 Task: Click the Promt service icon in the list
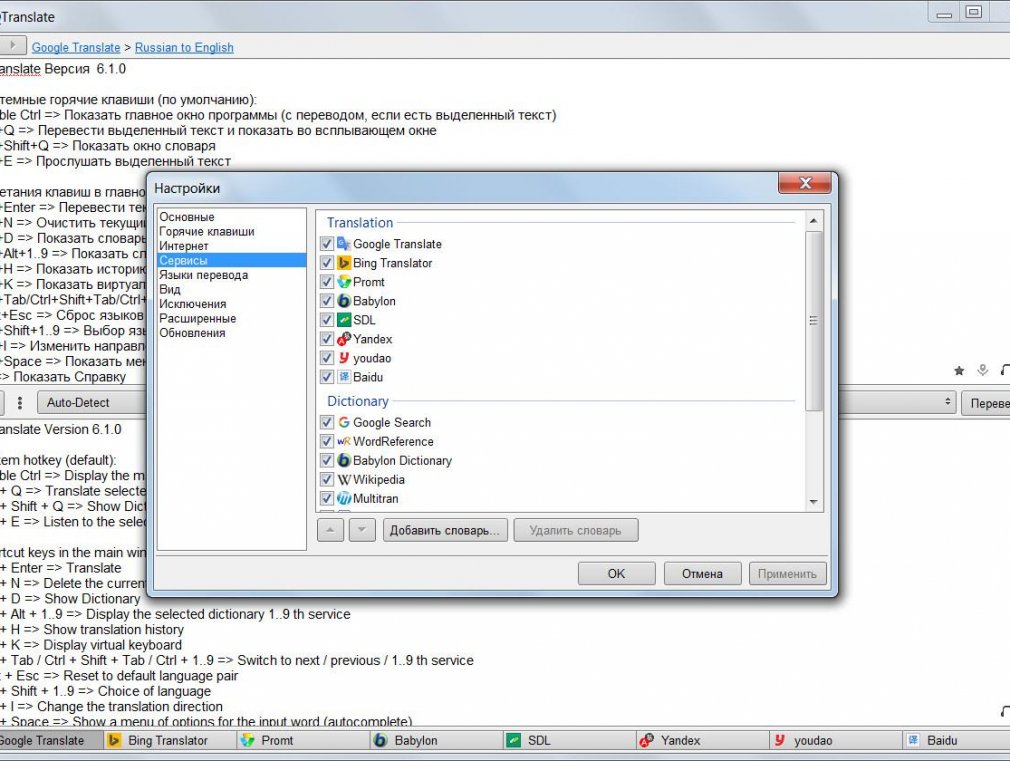(344, 282)
